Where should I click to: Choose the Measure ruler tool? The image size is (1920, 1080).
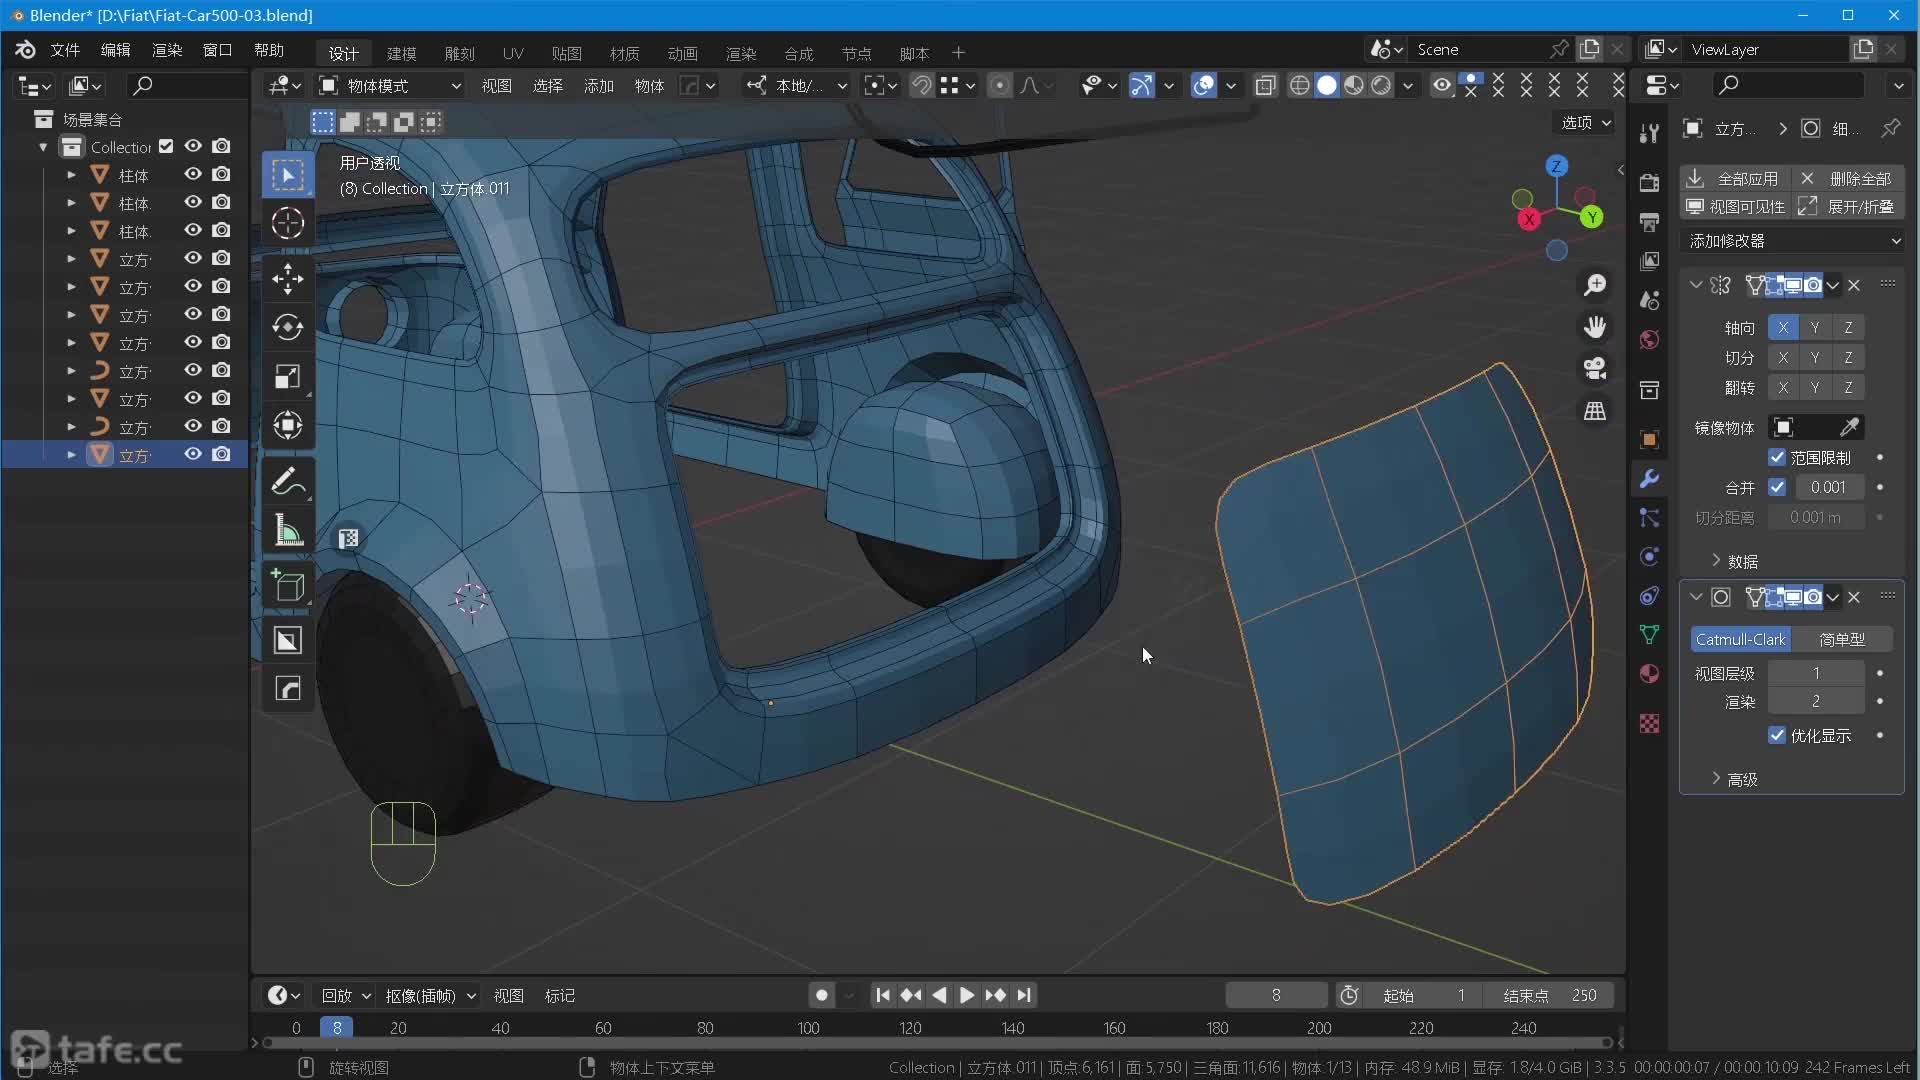click(x=288, y=531)
